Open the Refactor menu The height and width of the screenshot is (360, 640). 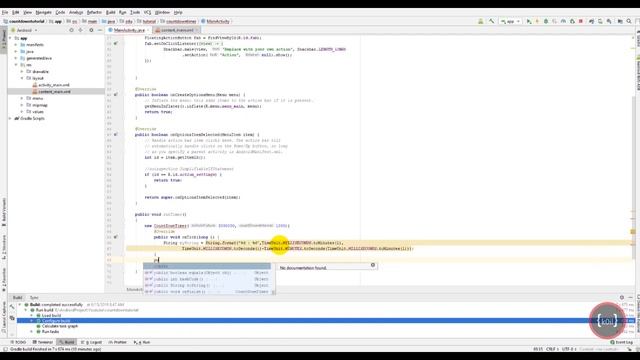[94, 13]
